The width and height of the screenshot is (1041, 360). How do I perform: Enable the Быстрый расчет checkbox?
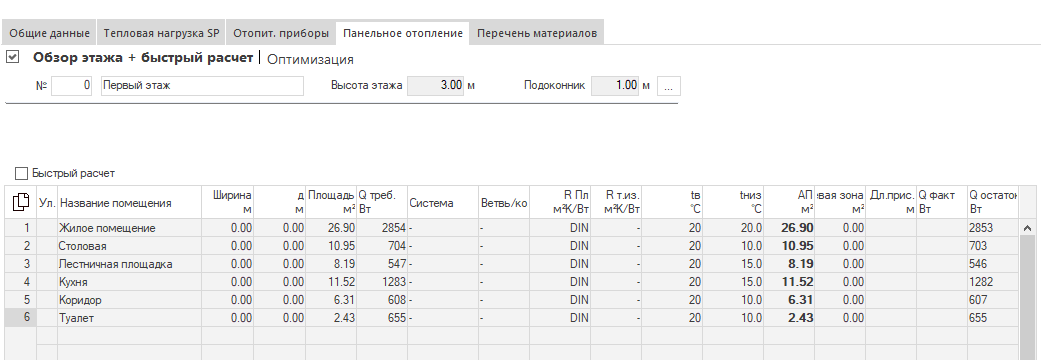pyautogui.click(x=21, y=173)
